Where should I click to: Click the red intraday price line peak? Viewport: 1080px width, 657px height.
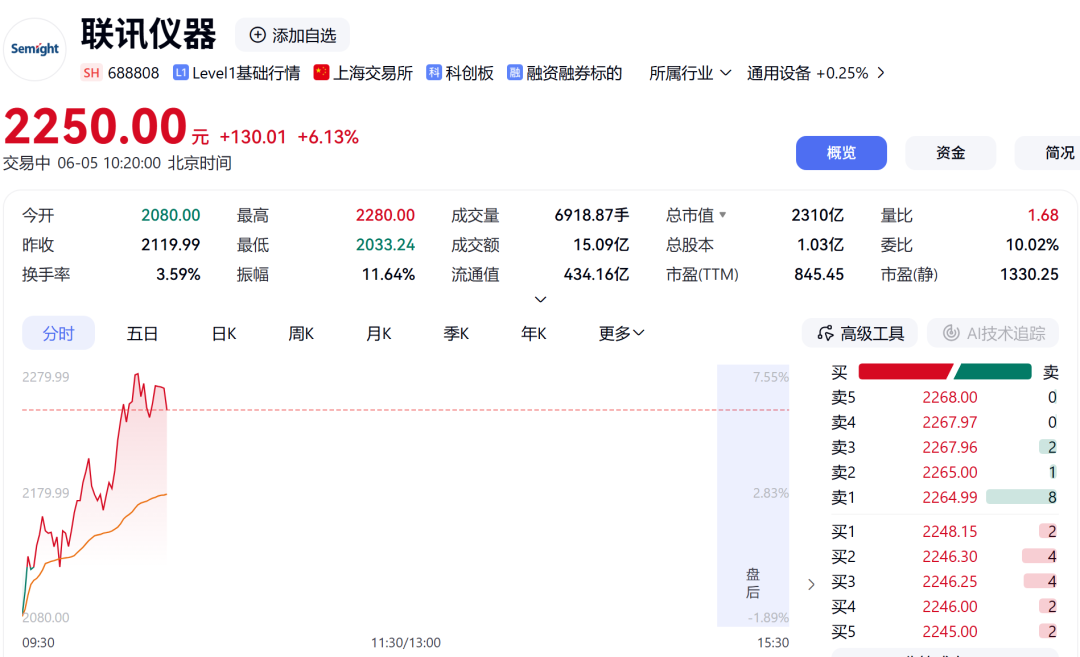click(x=137, y=375)
